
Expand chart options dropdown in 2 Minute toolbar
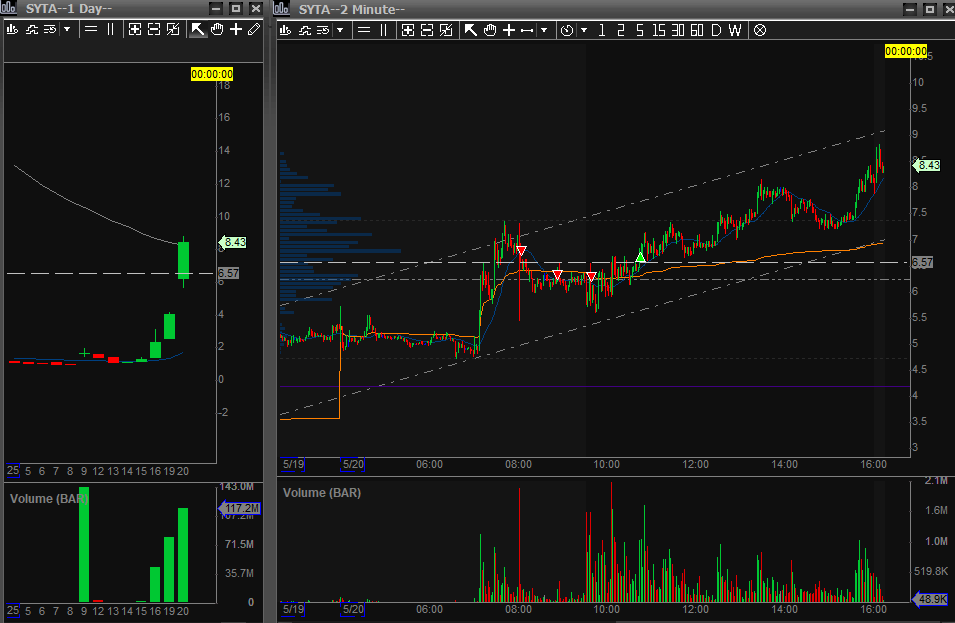(340, 30)
